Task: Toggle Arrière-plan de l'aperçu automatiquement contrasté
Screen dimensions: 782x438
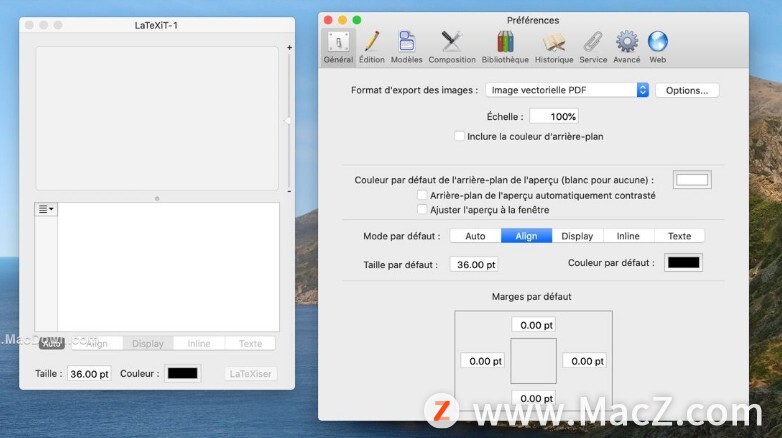Action: (x=422, y=195)
